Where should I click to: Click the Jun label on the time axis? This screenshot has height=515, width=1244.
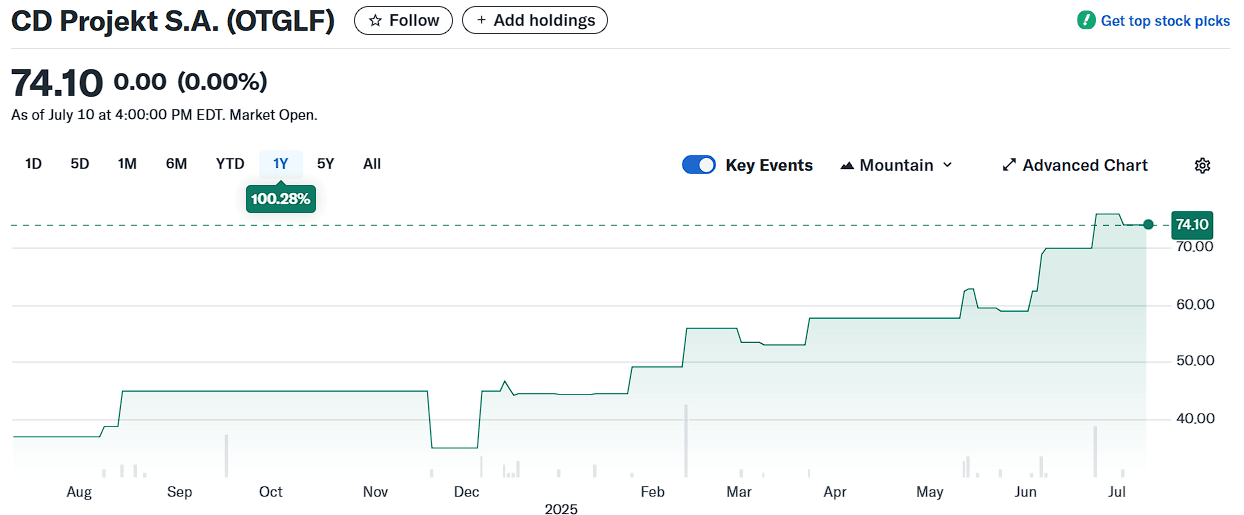1025,492
